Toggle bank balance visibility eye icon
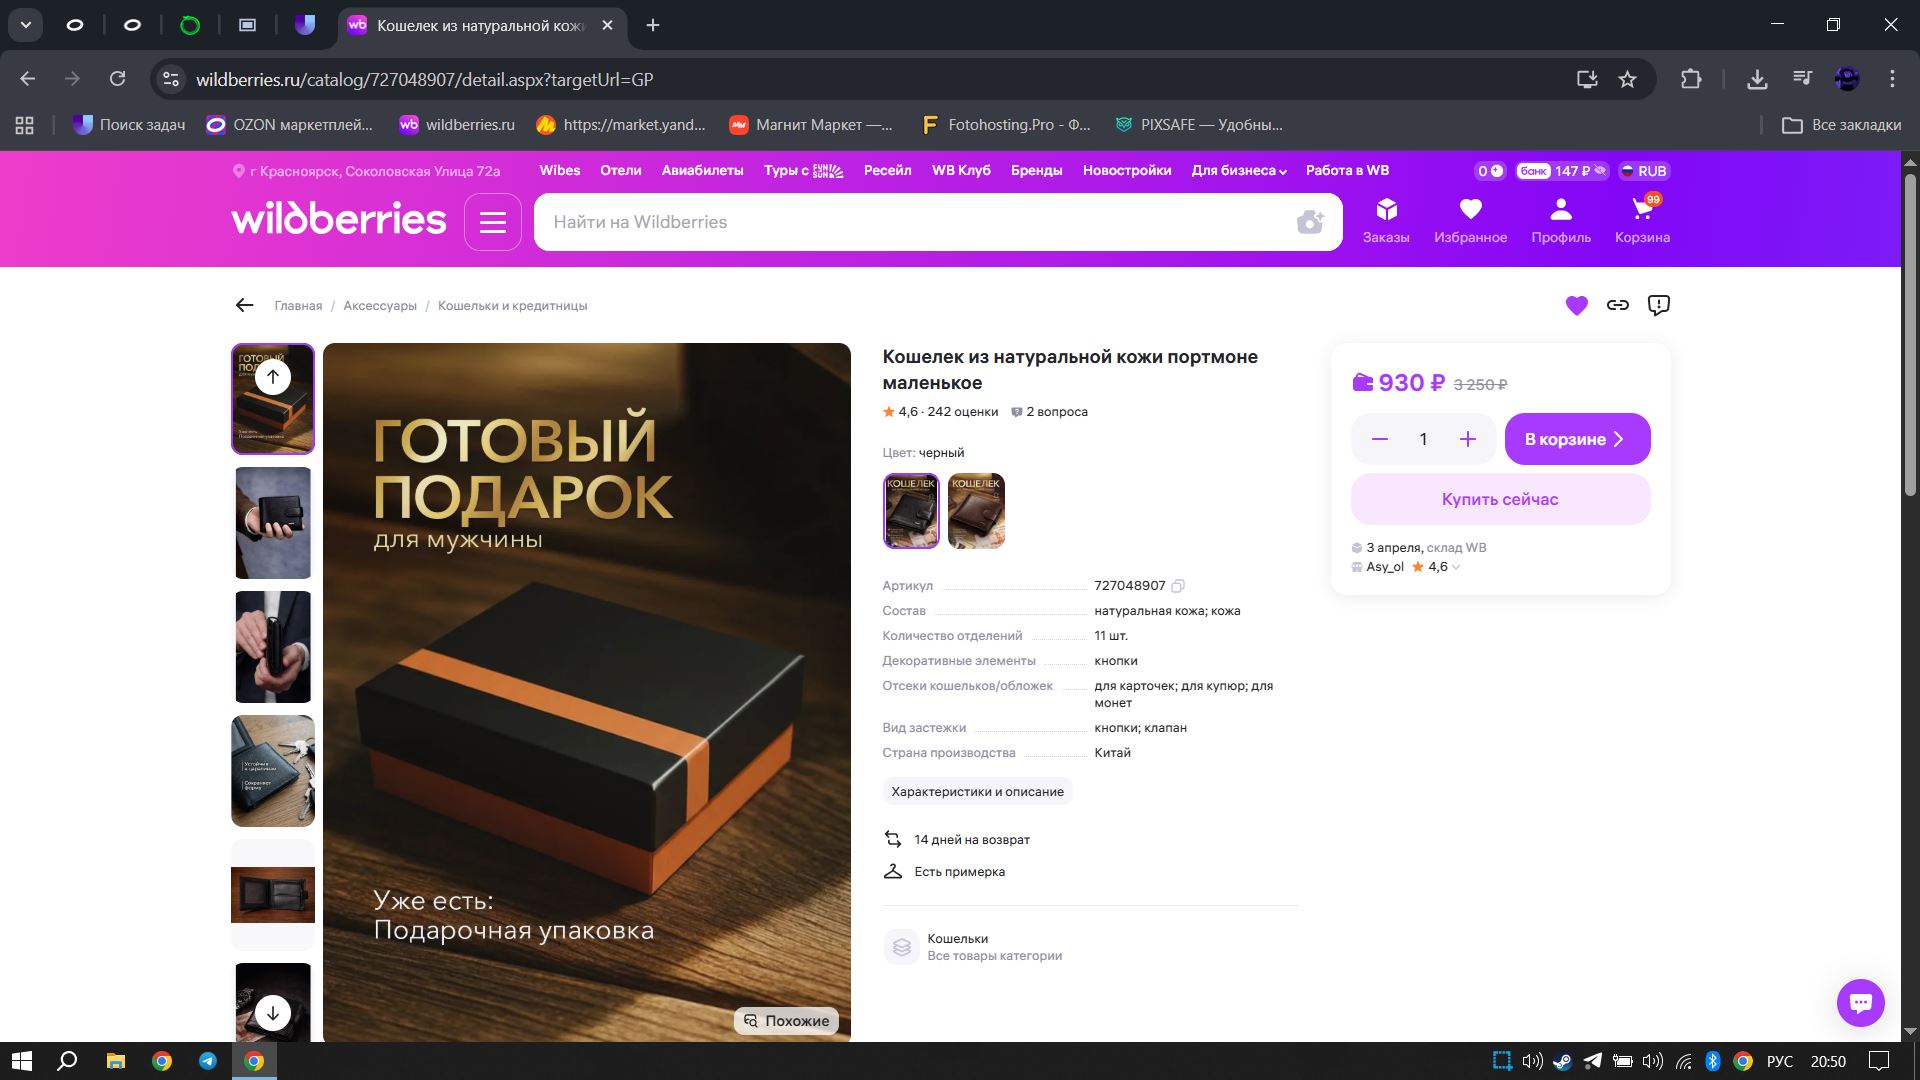The image size is (1920, 1080). (x=1600, y=171)
